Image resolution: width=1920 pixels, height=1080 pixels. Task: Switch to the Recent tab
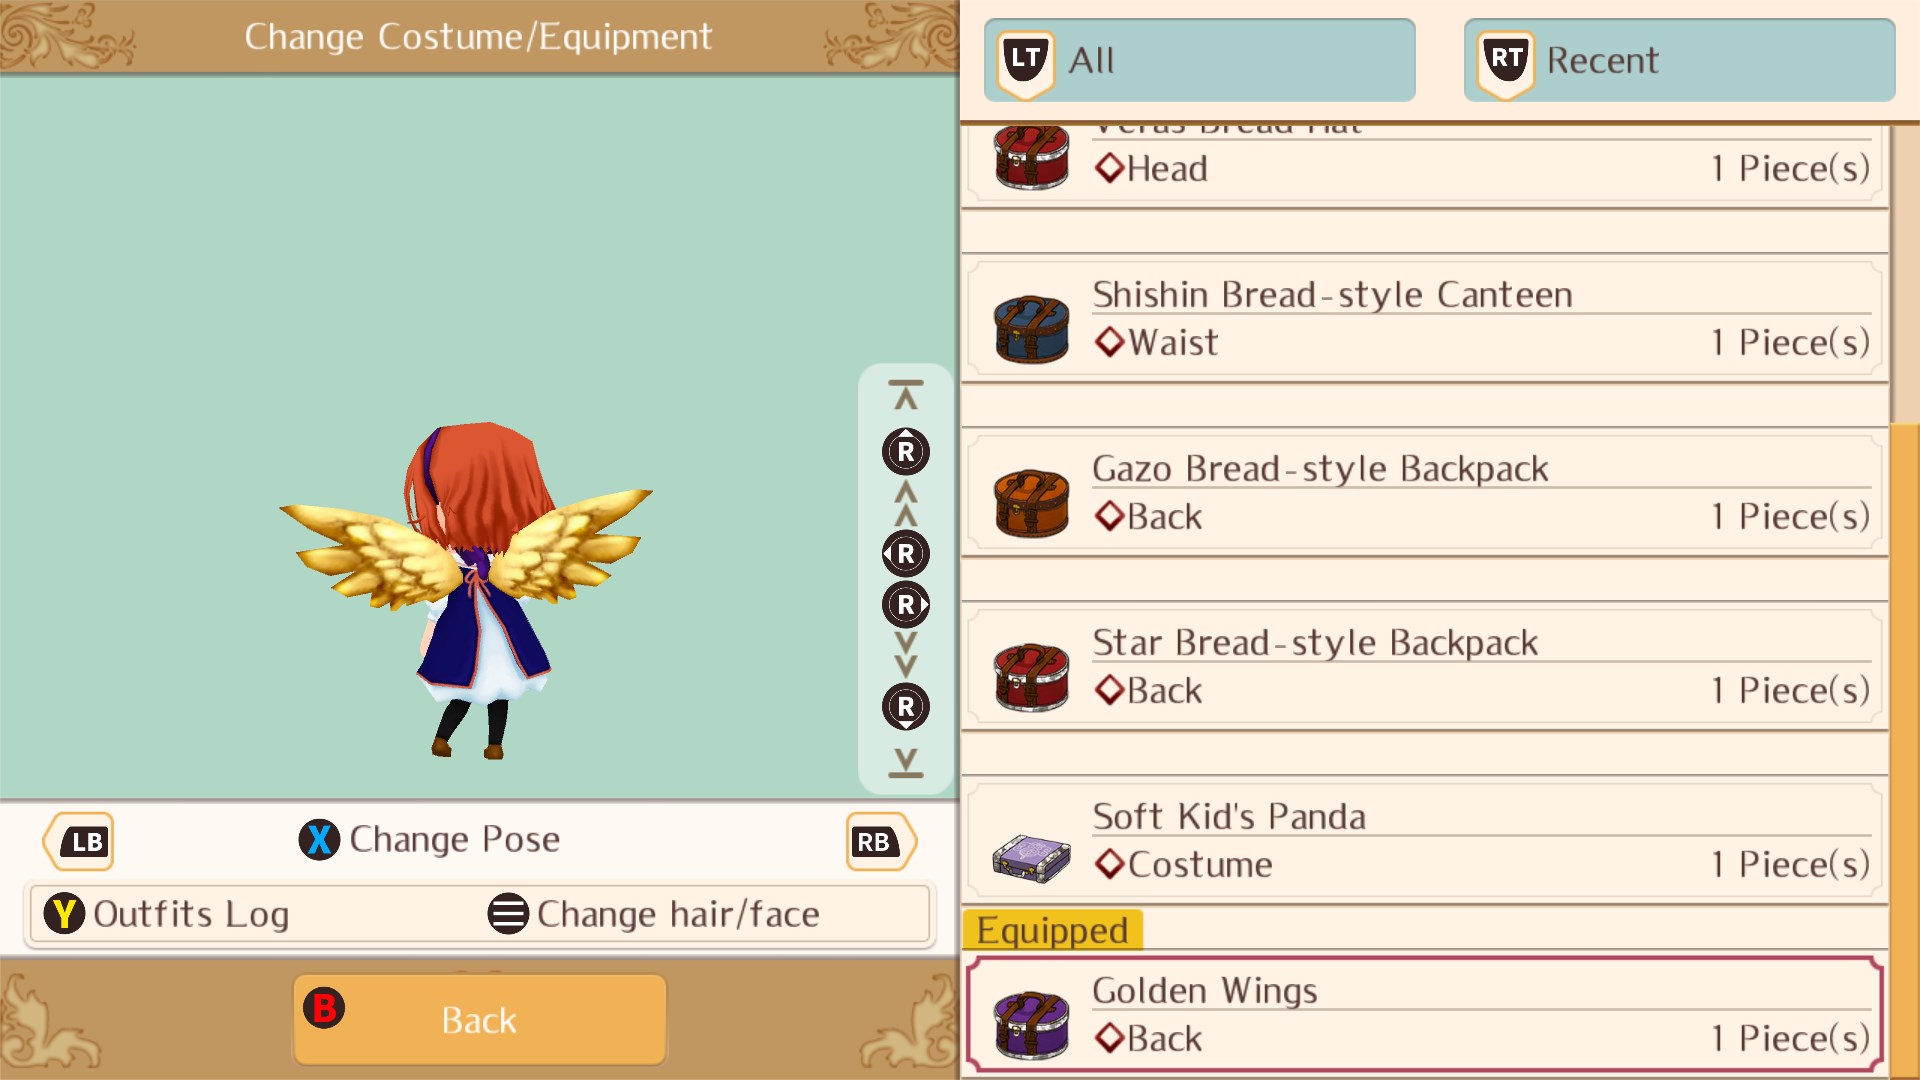[1679, 60]
